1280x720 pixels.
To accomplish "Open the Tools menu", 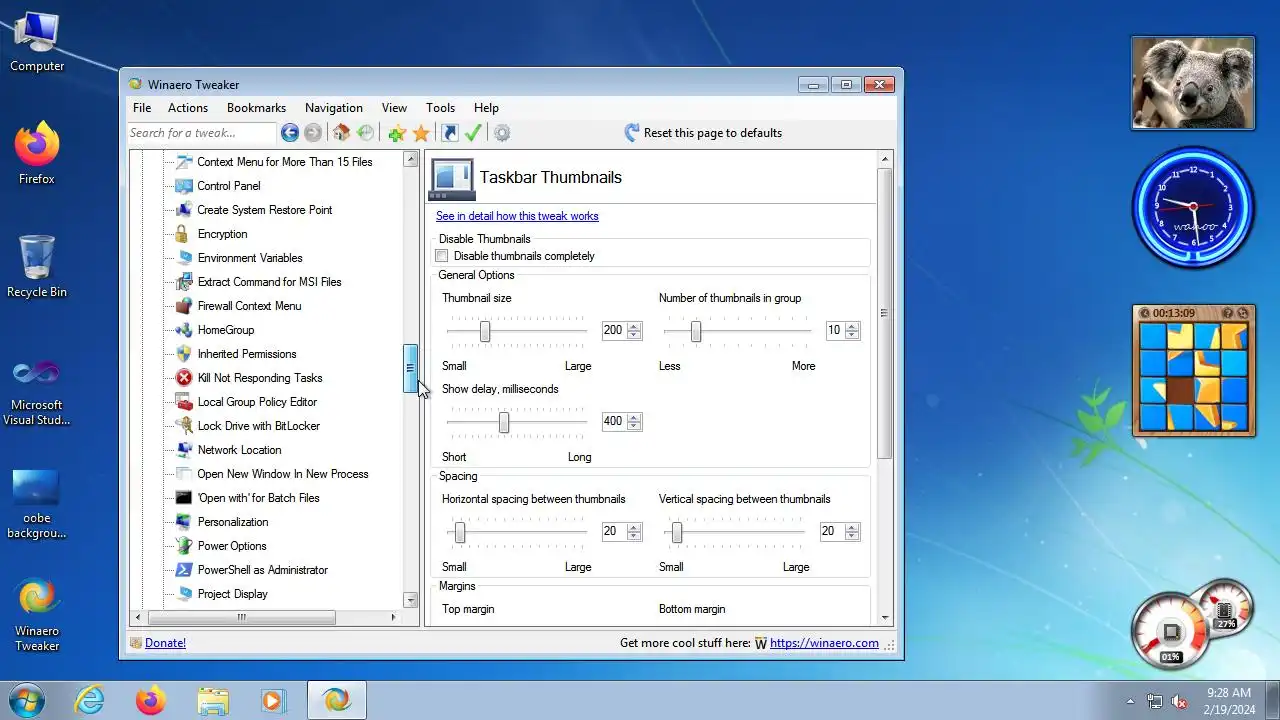I will click(440, 108).
